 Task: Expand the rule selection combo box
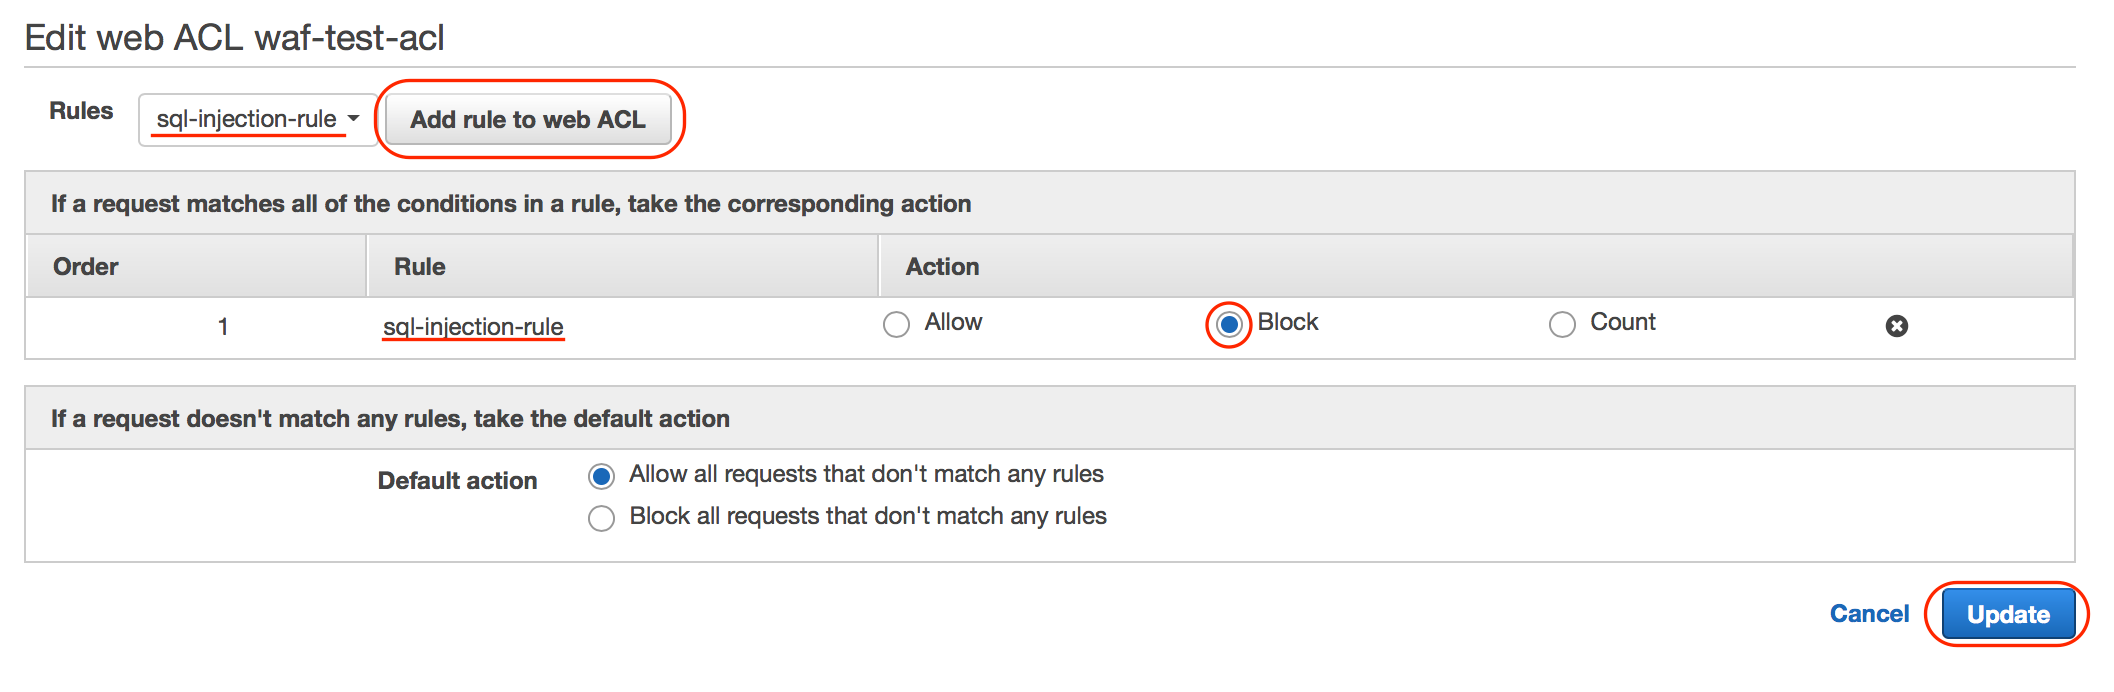[257, 119]
